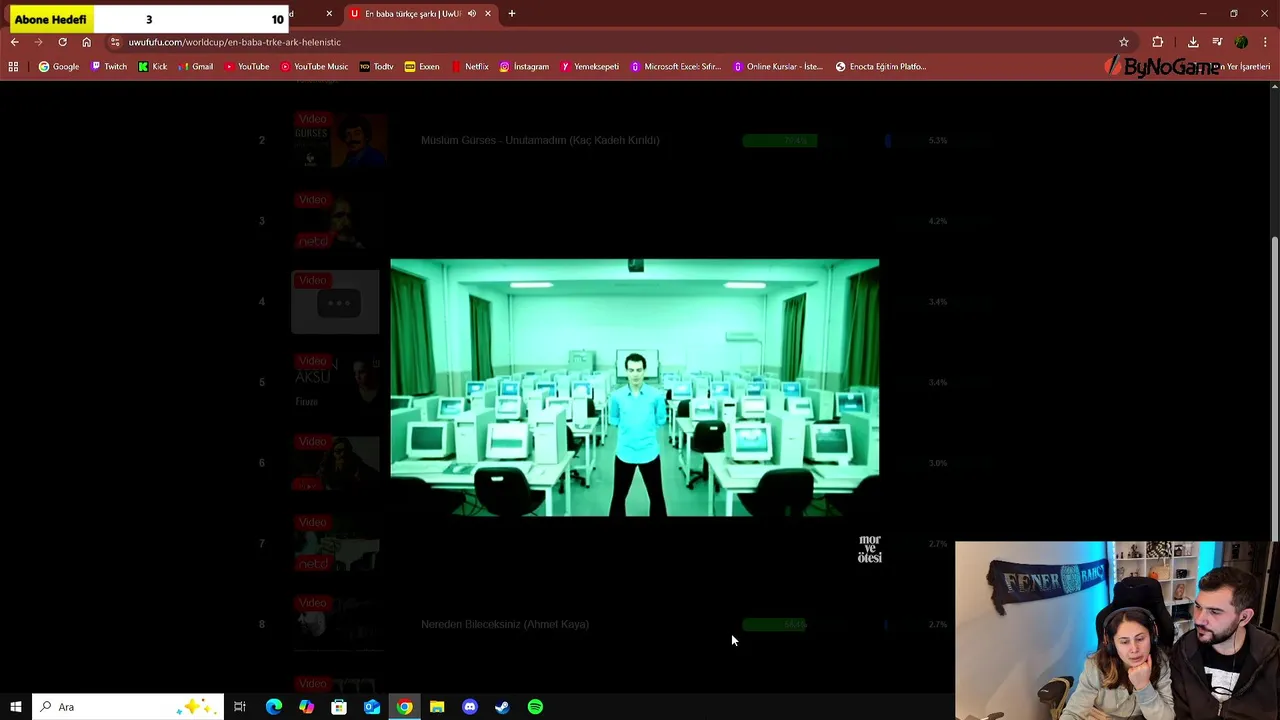Viewport: 1280px width, 720px height.
Task: Open the rank 8 video thumbnail
Action: pos(338,624)
